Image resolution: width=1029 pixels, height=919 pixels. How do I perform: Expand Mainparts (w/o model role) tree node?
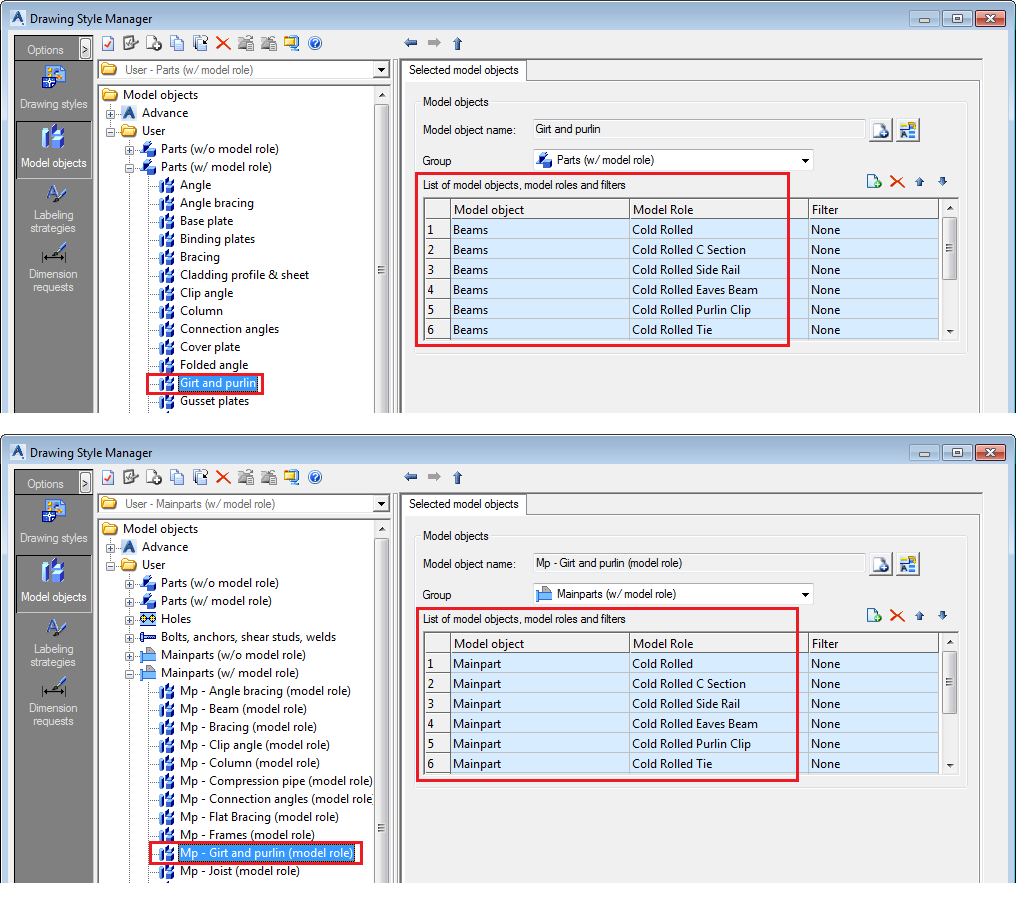(x=130, y=656)
